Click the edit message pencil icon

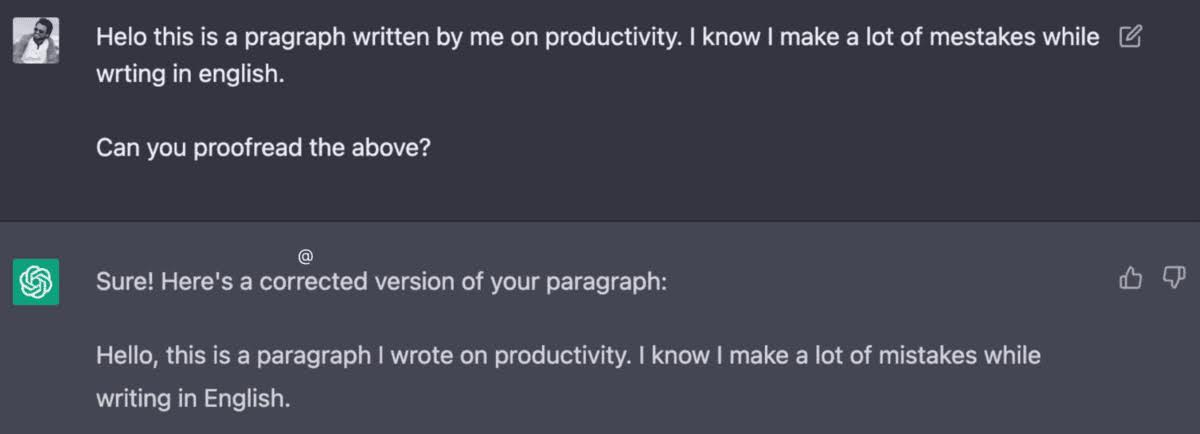tap(1130, 38)
